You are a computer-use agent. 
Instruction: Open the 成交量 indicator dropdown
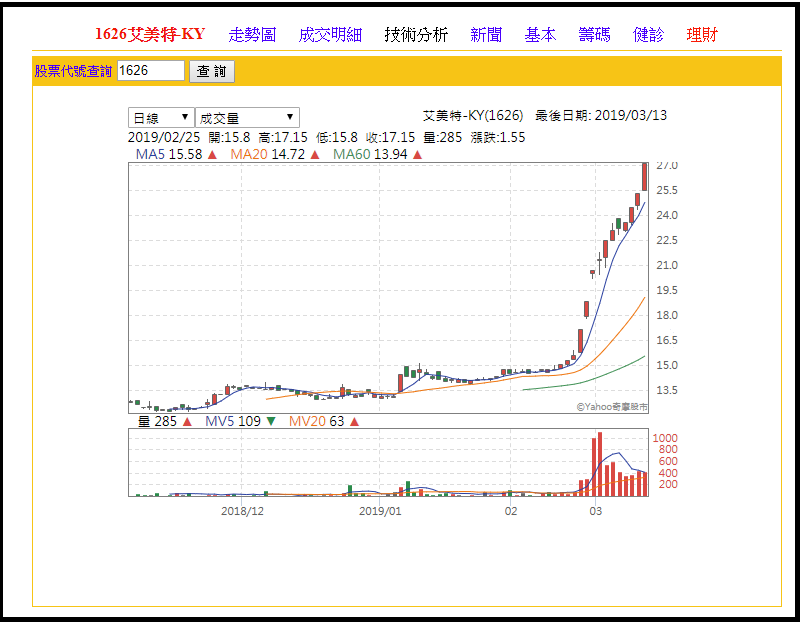(x=247, y=118)
